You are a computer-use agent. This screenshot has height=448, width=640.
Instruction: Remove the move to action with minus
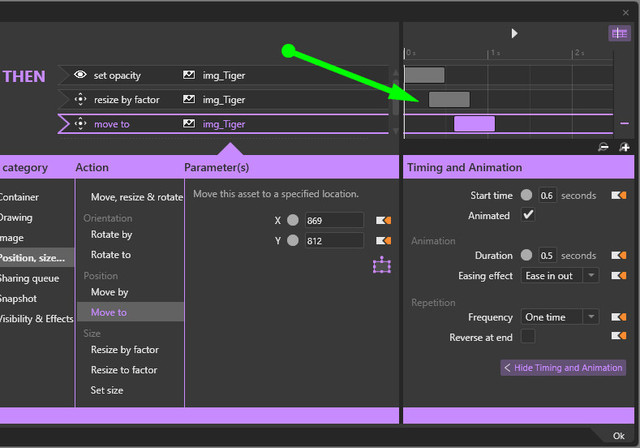coord(624,123)
